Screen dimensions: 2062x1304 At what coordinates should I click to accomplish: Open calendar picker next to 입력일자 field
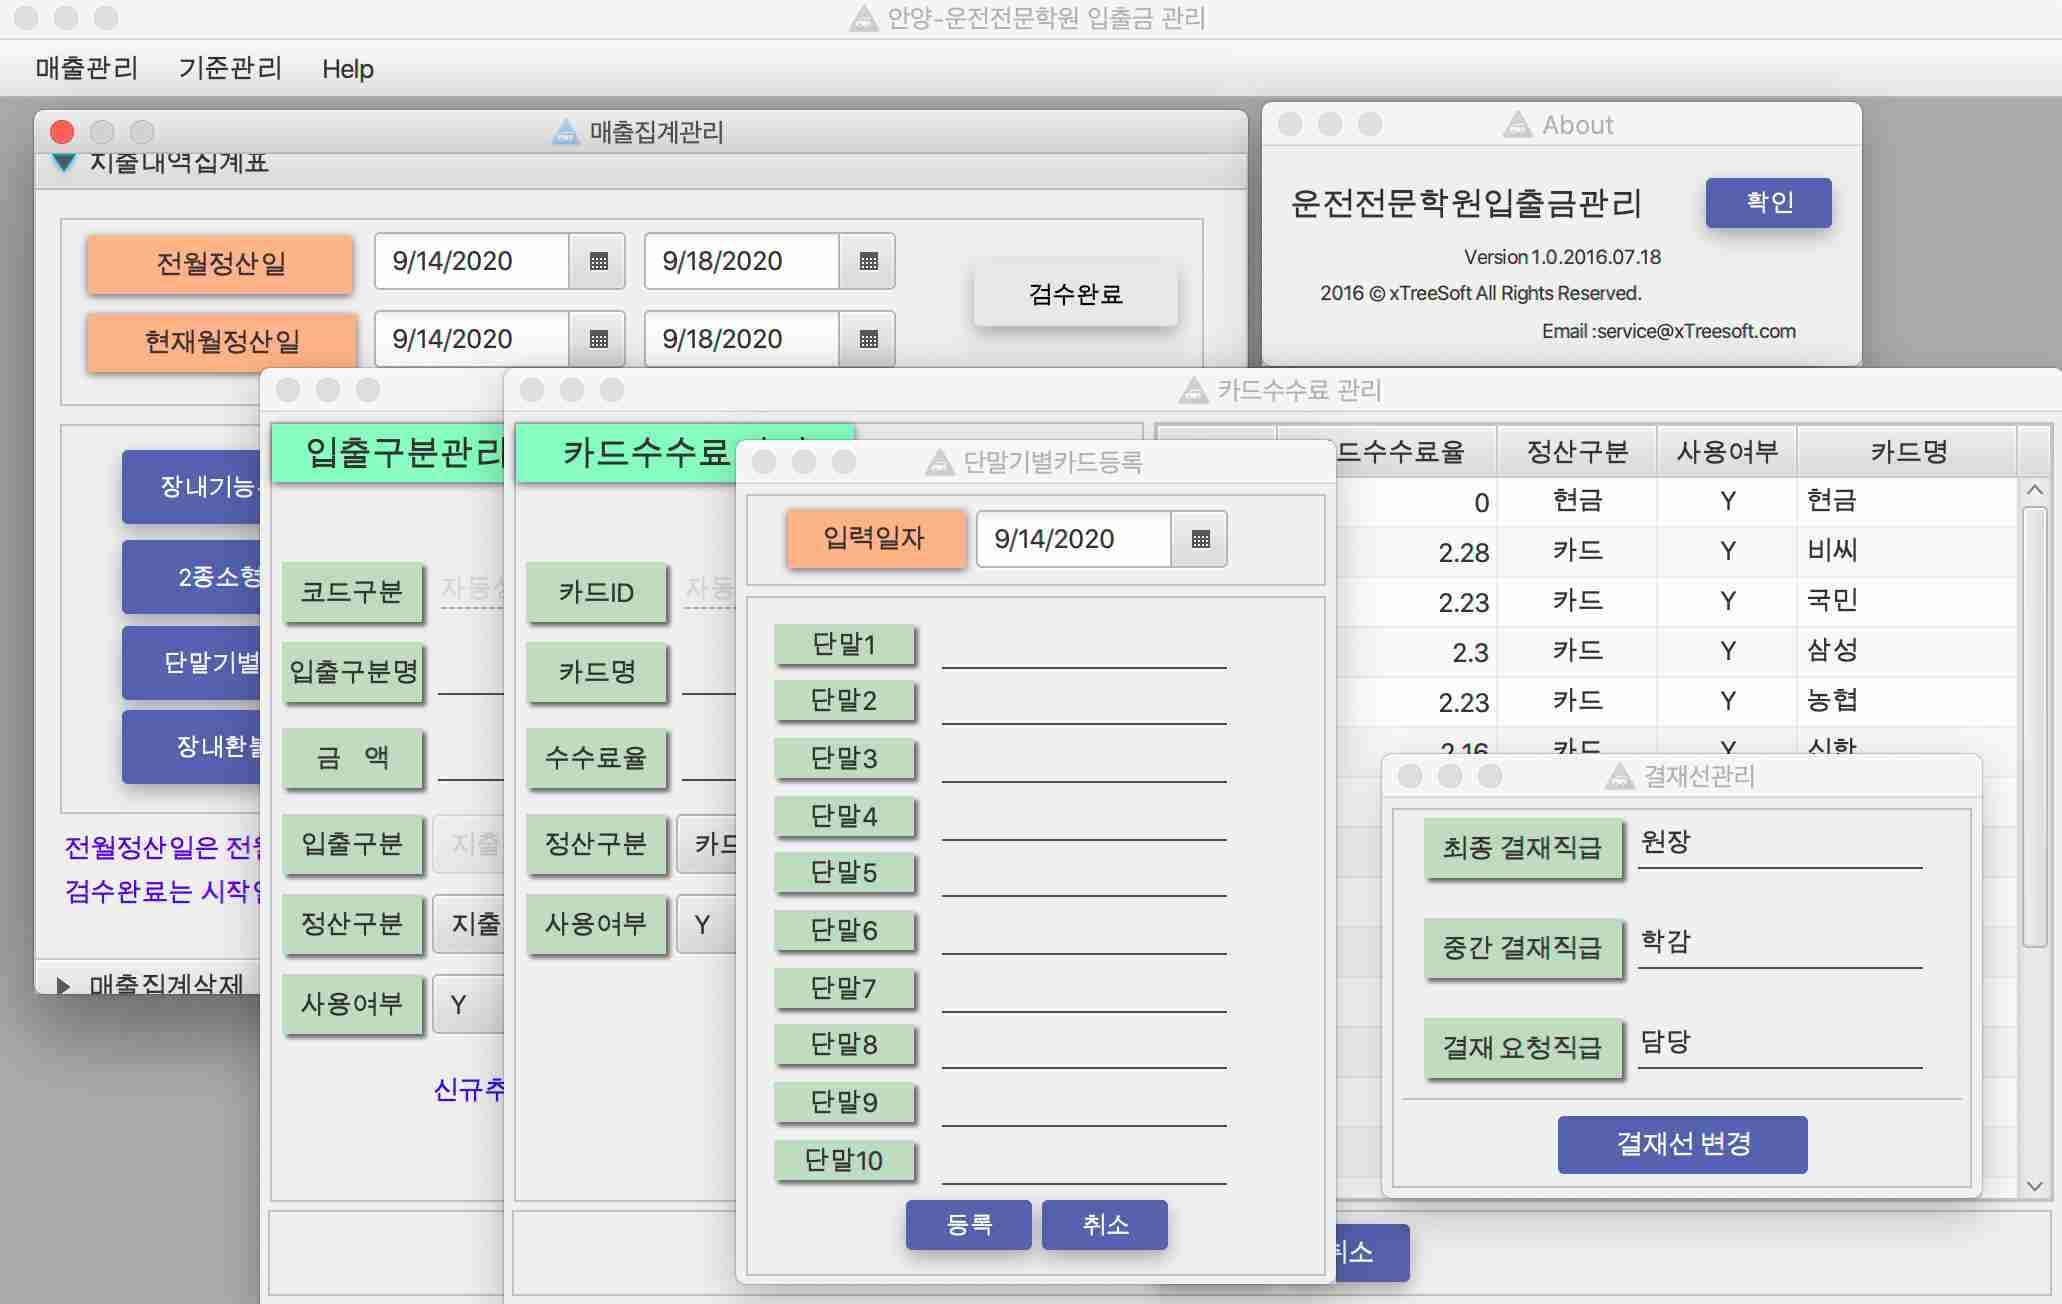pyautogui.click(x=1200, y=540)
